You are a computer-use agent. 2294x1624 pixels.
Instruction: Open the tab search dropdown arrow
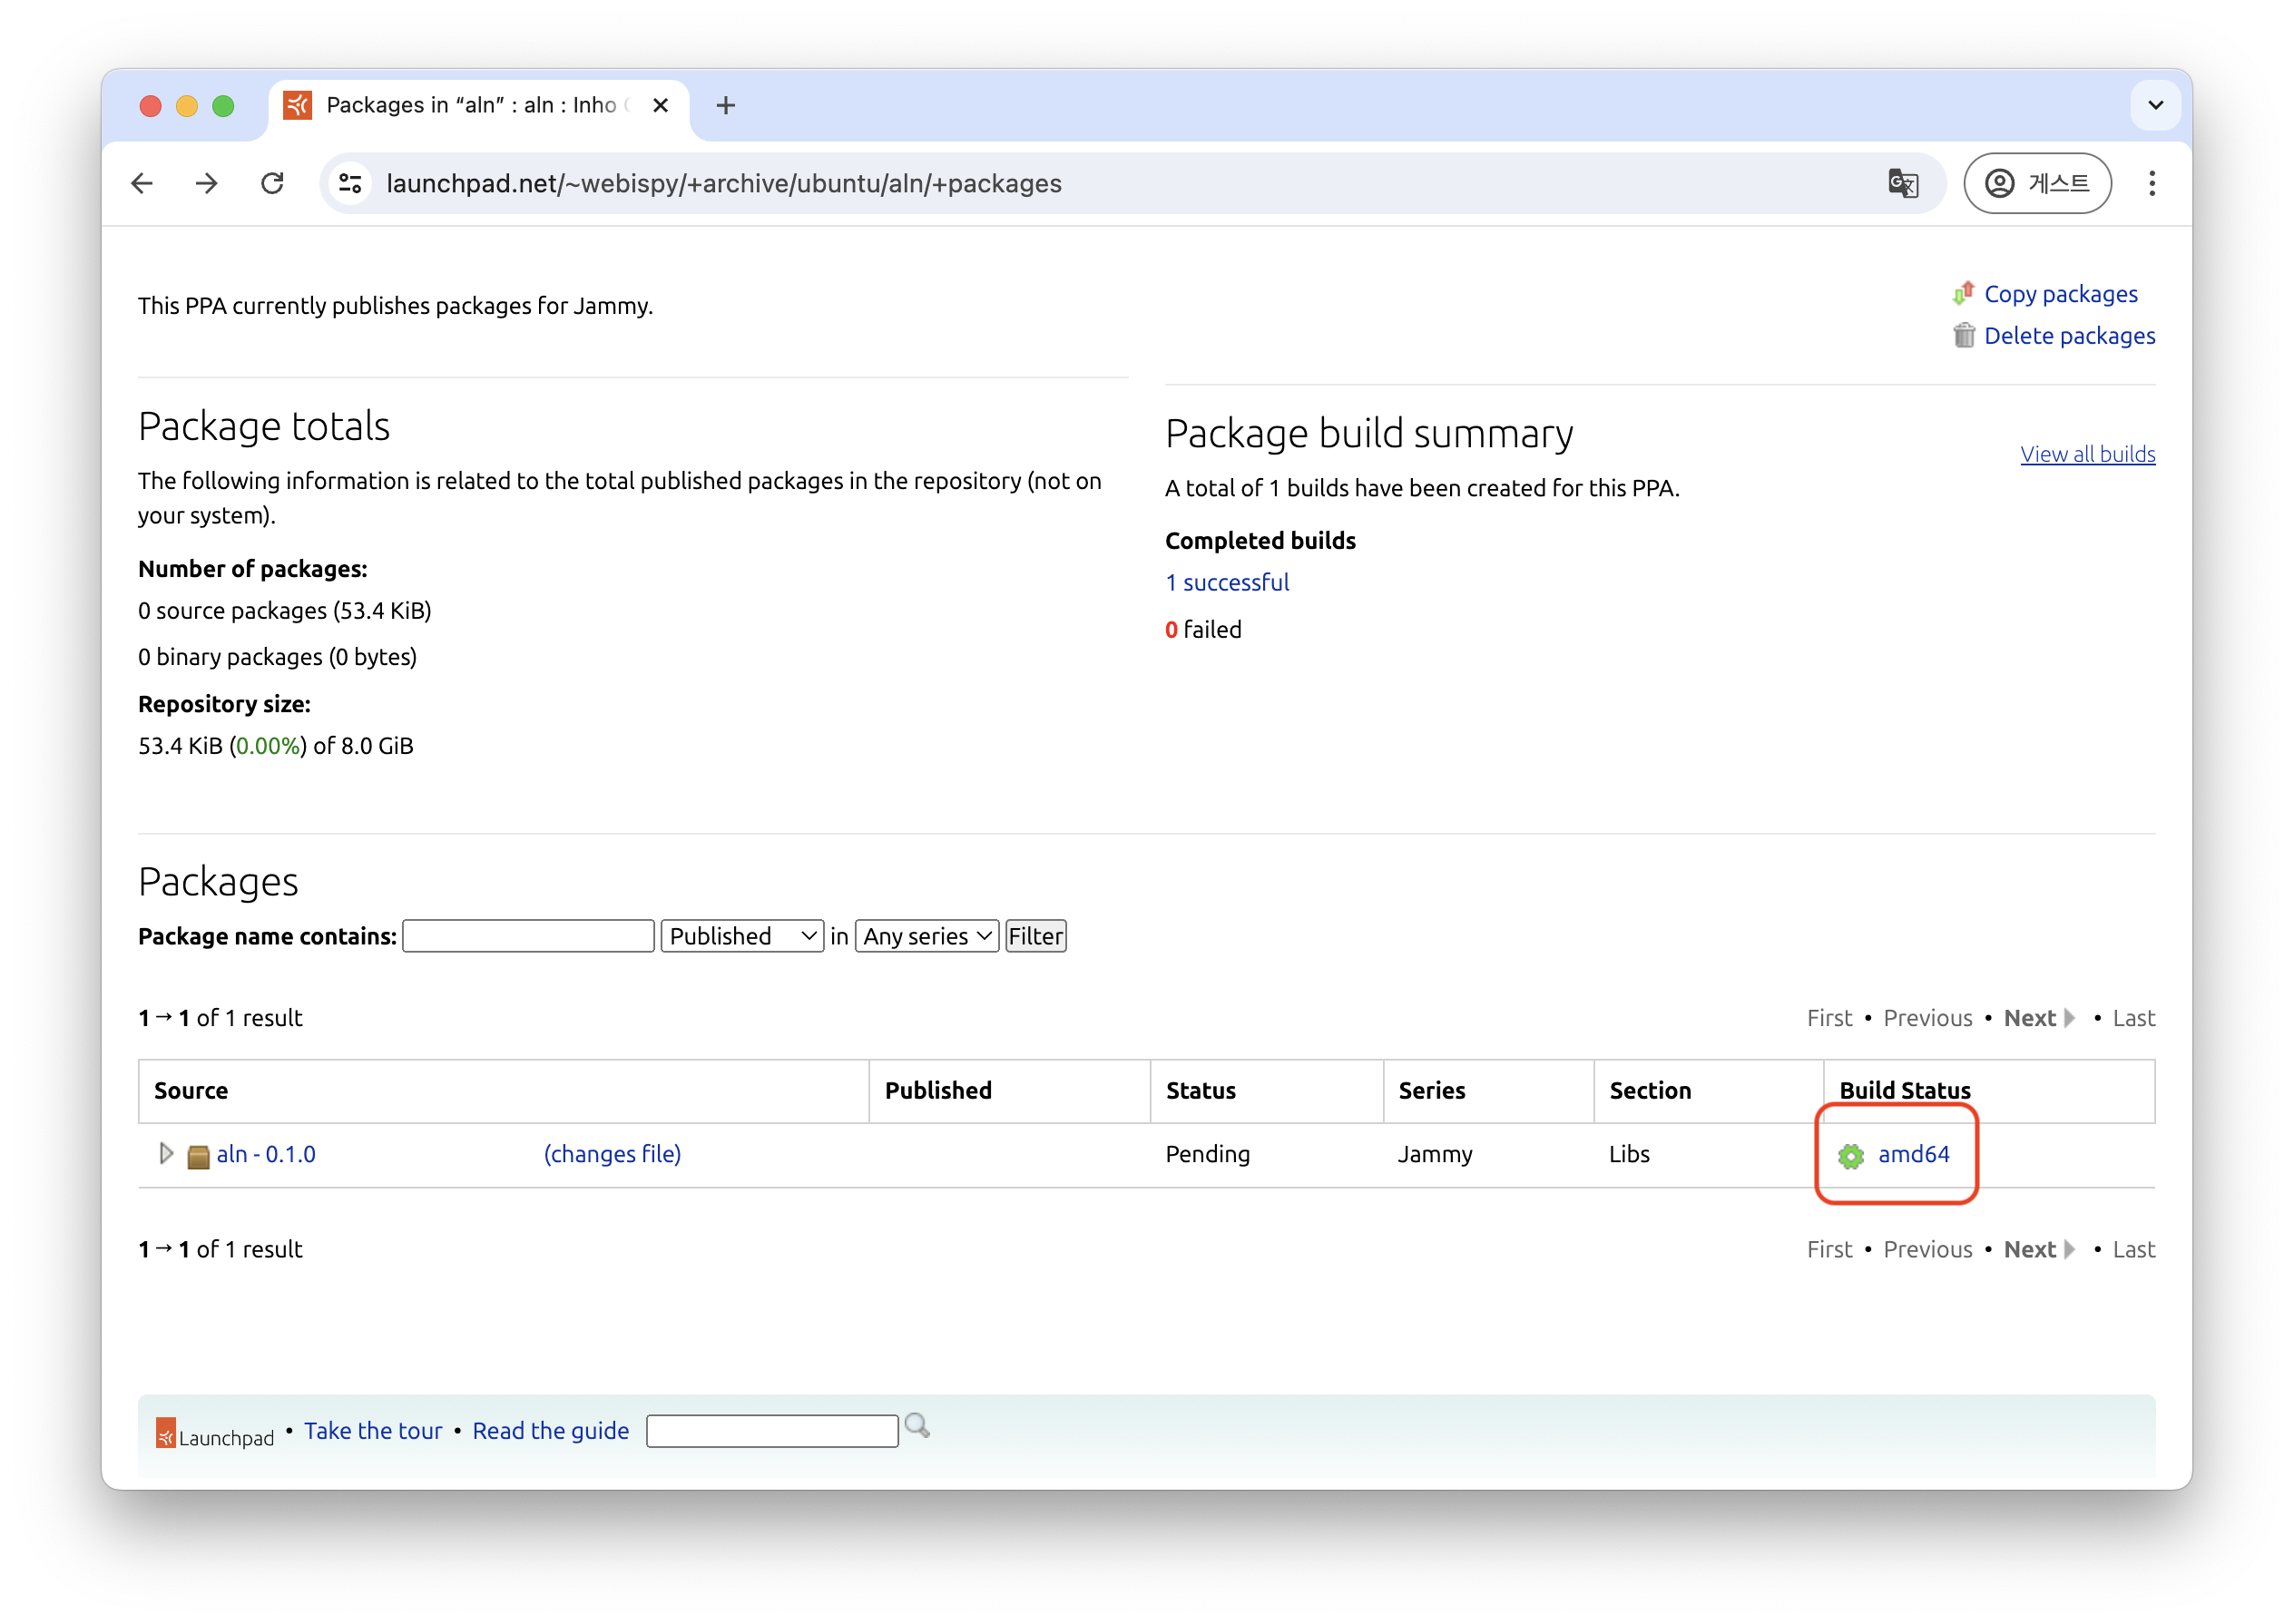click(x=2155, y=105)
